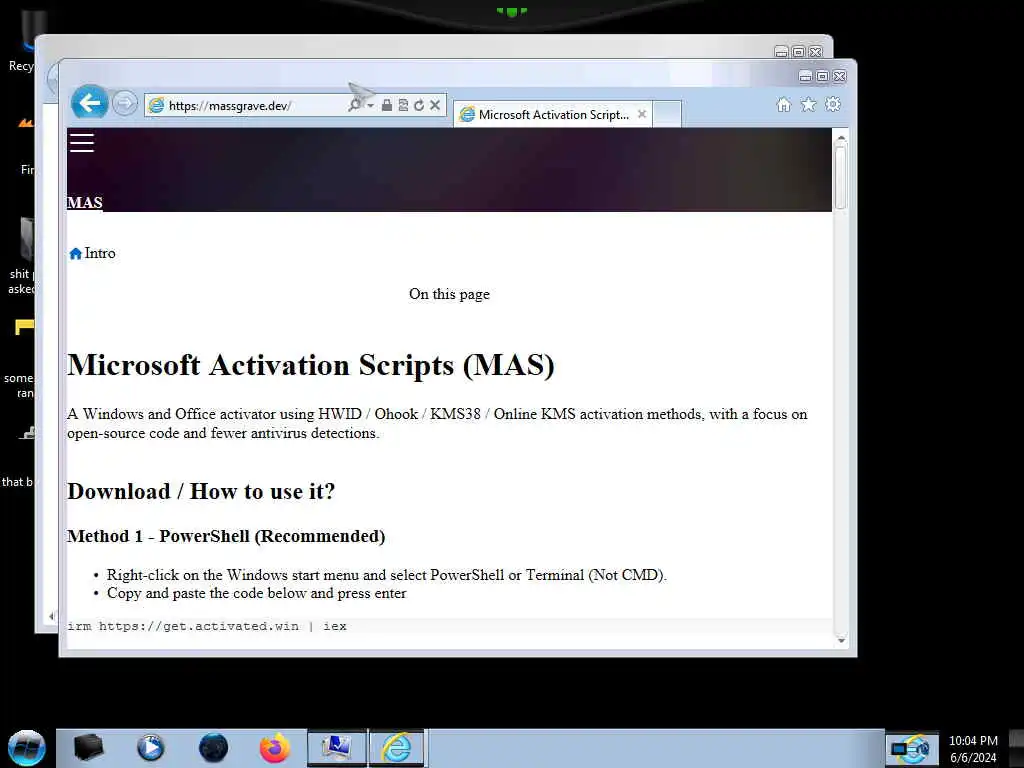The width and height of the screenshot is (1024, 768).
Task: Open the Intro breadcrumb link
Action: point(100,253)
